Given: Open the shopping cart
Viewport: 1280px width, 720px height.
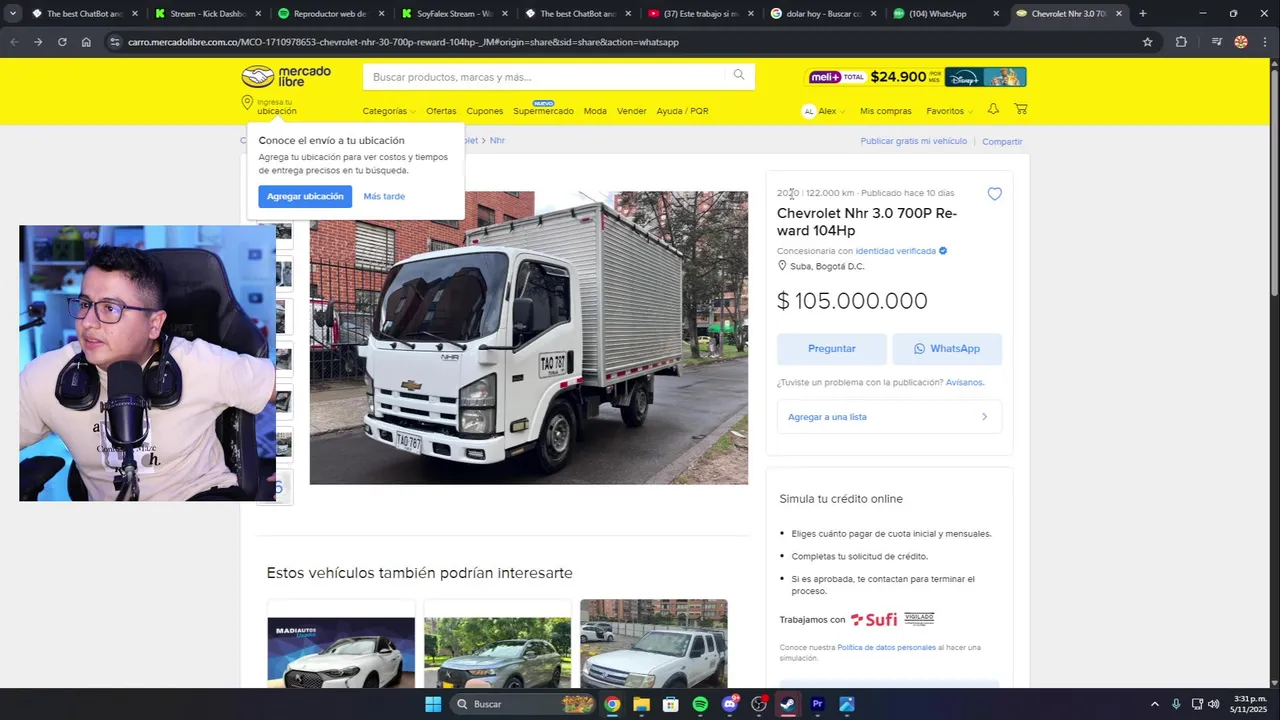Looking at the screenshot, I should [1020, 109].
